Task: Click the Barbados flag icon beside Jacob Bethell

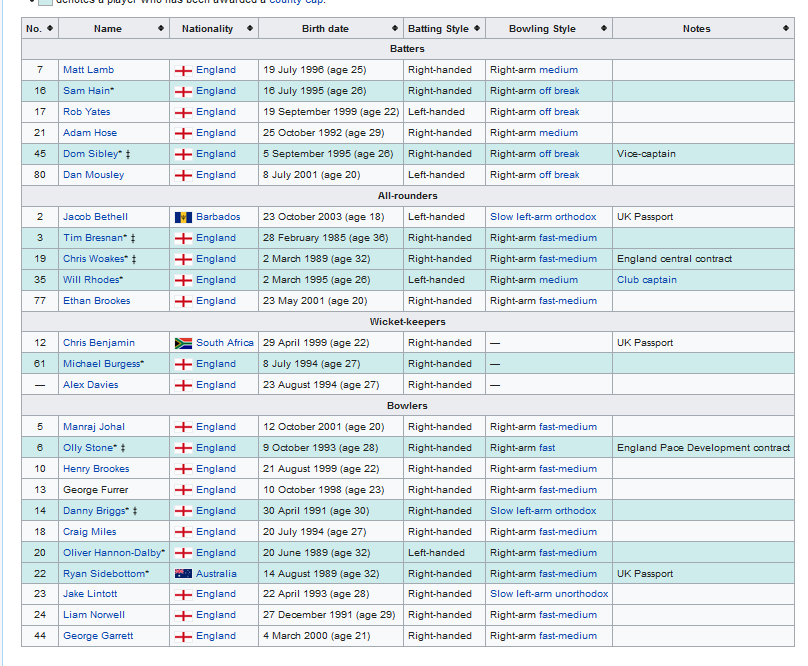Action: click(183, 218)
